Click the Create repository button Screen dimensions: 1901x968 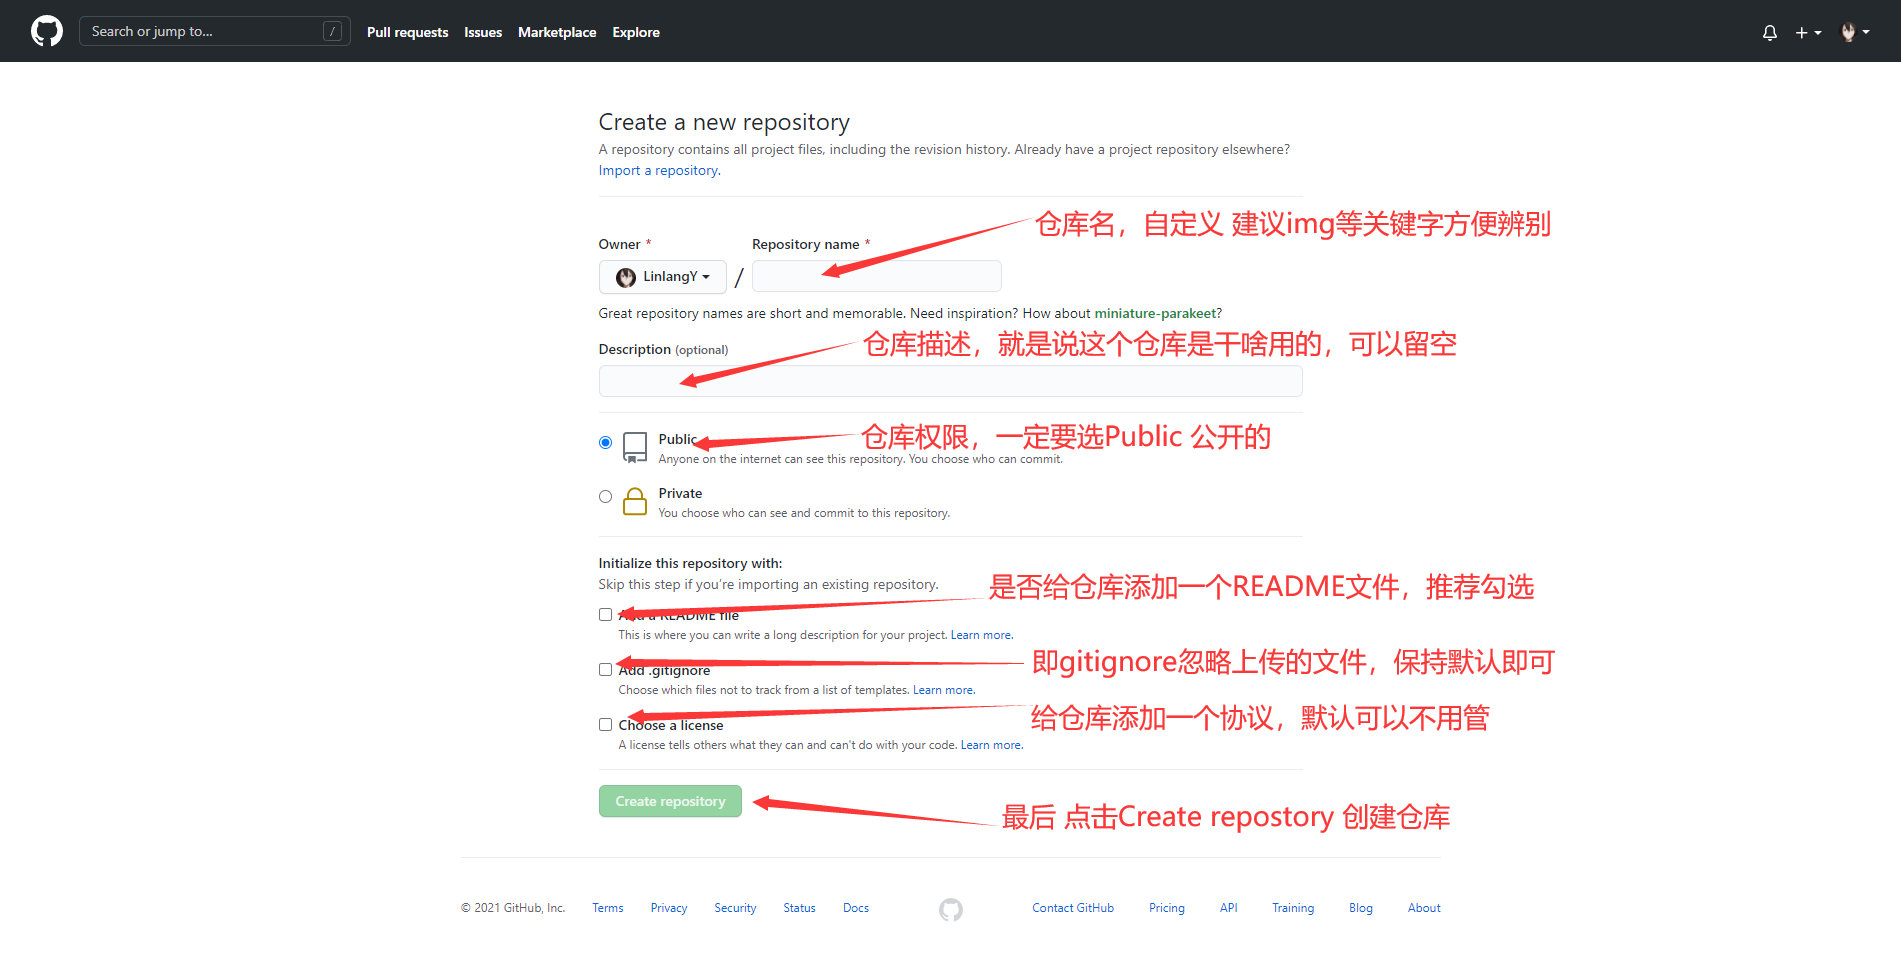pyautogui.click(x=670, y=801)
